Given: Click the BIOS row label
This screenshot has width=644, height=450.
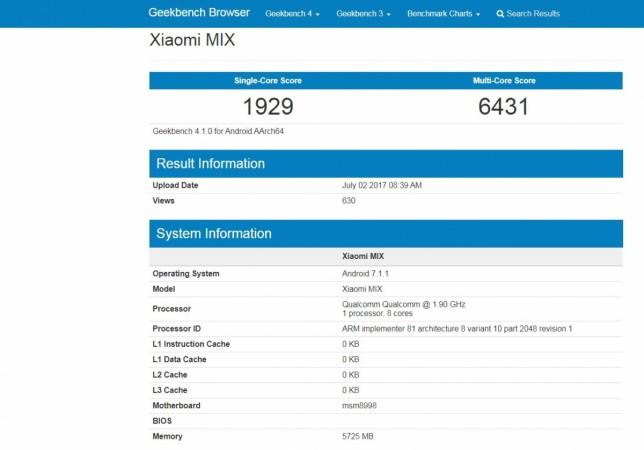Looking at the screenshot, I should pos(162,421).
